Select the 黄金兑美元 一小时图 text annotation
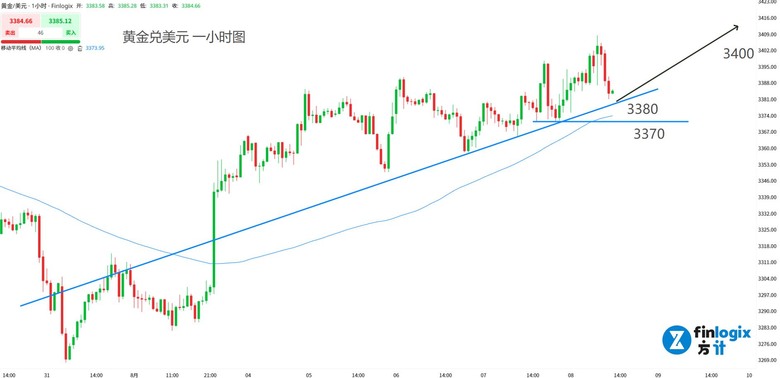Screen dimensions: 780x378 point(184,37)
